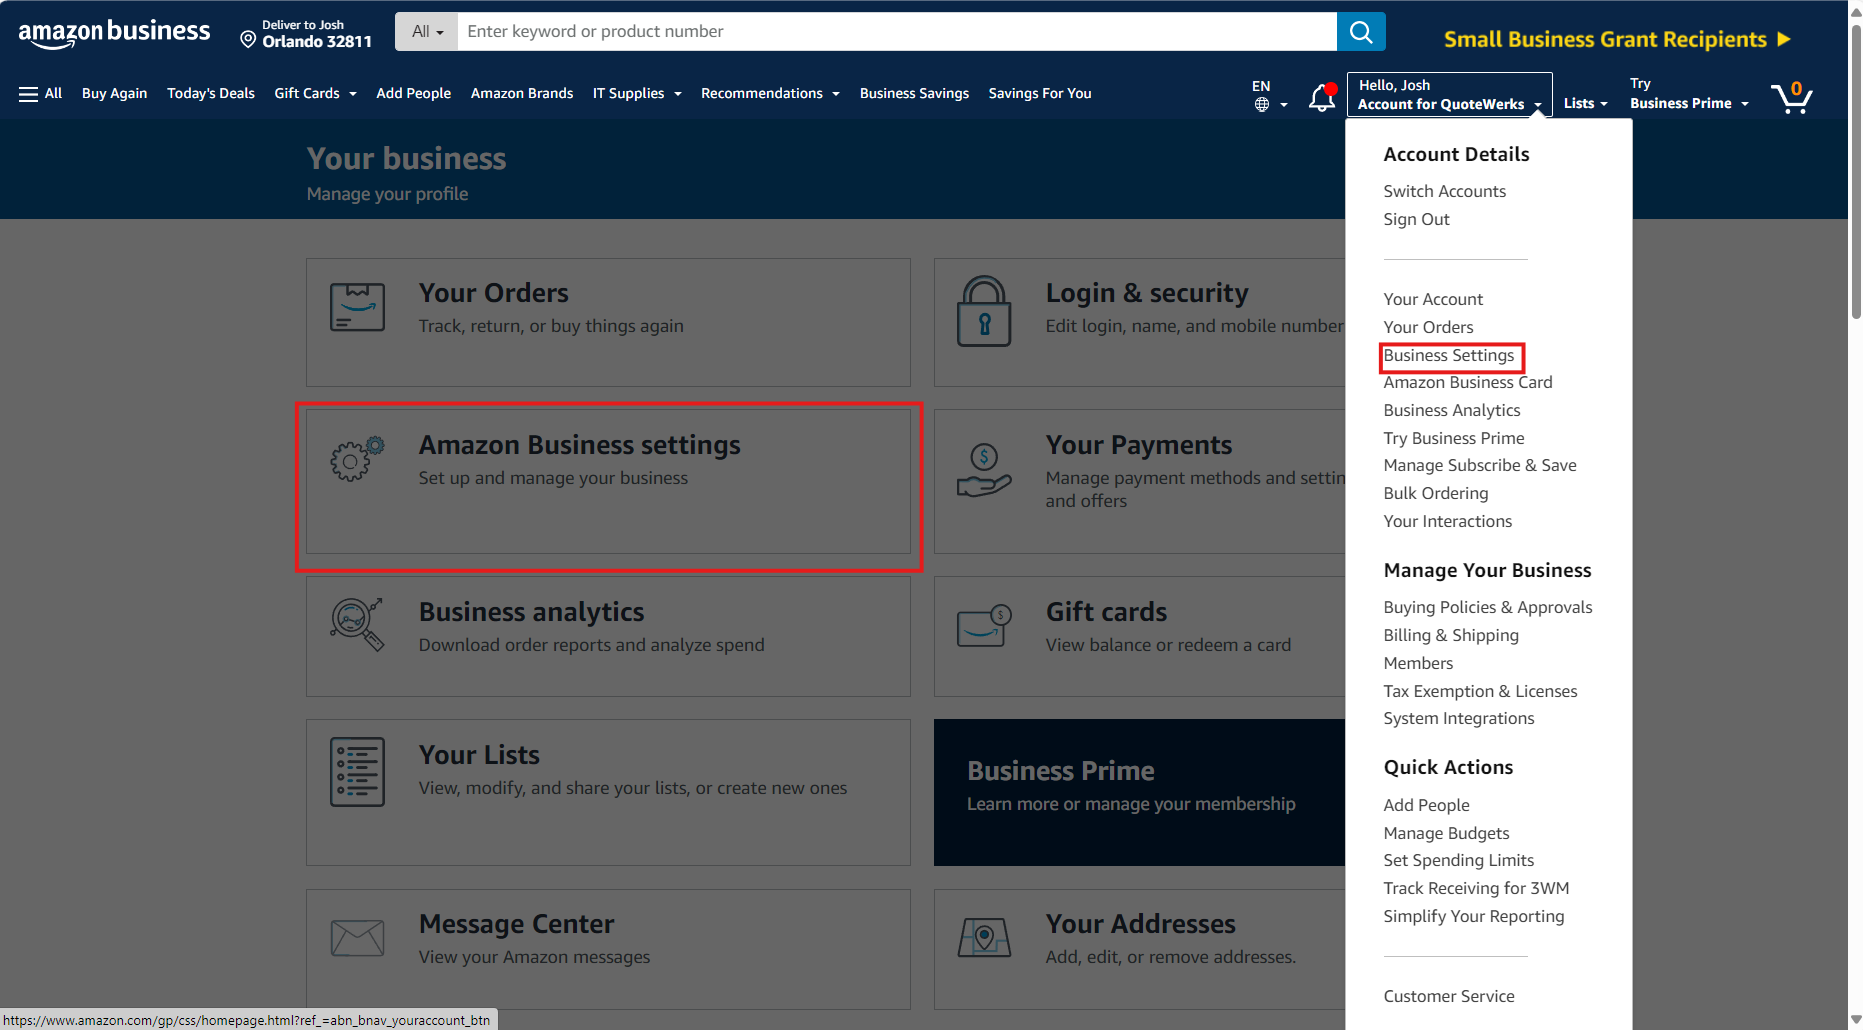Open Track Receiving for 3WM
This screenshot has width=1863, height=1030.
[x=1476, y=888]
